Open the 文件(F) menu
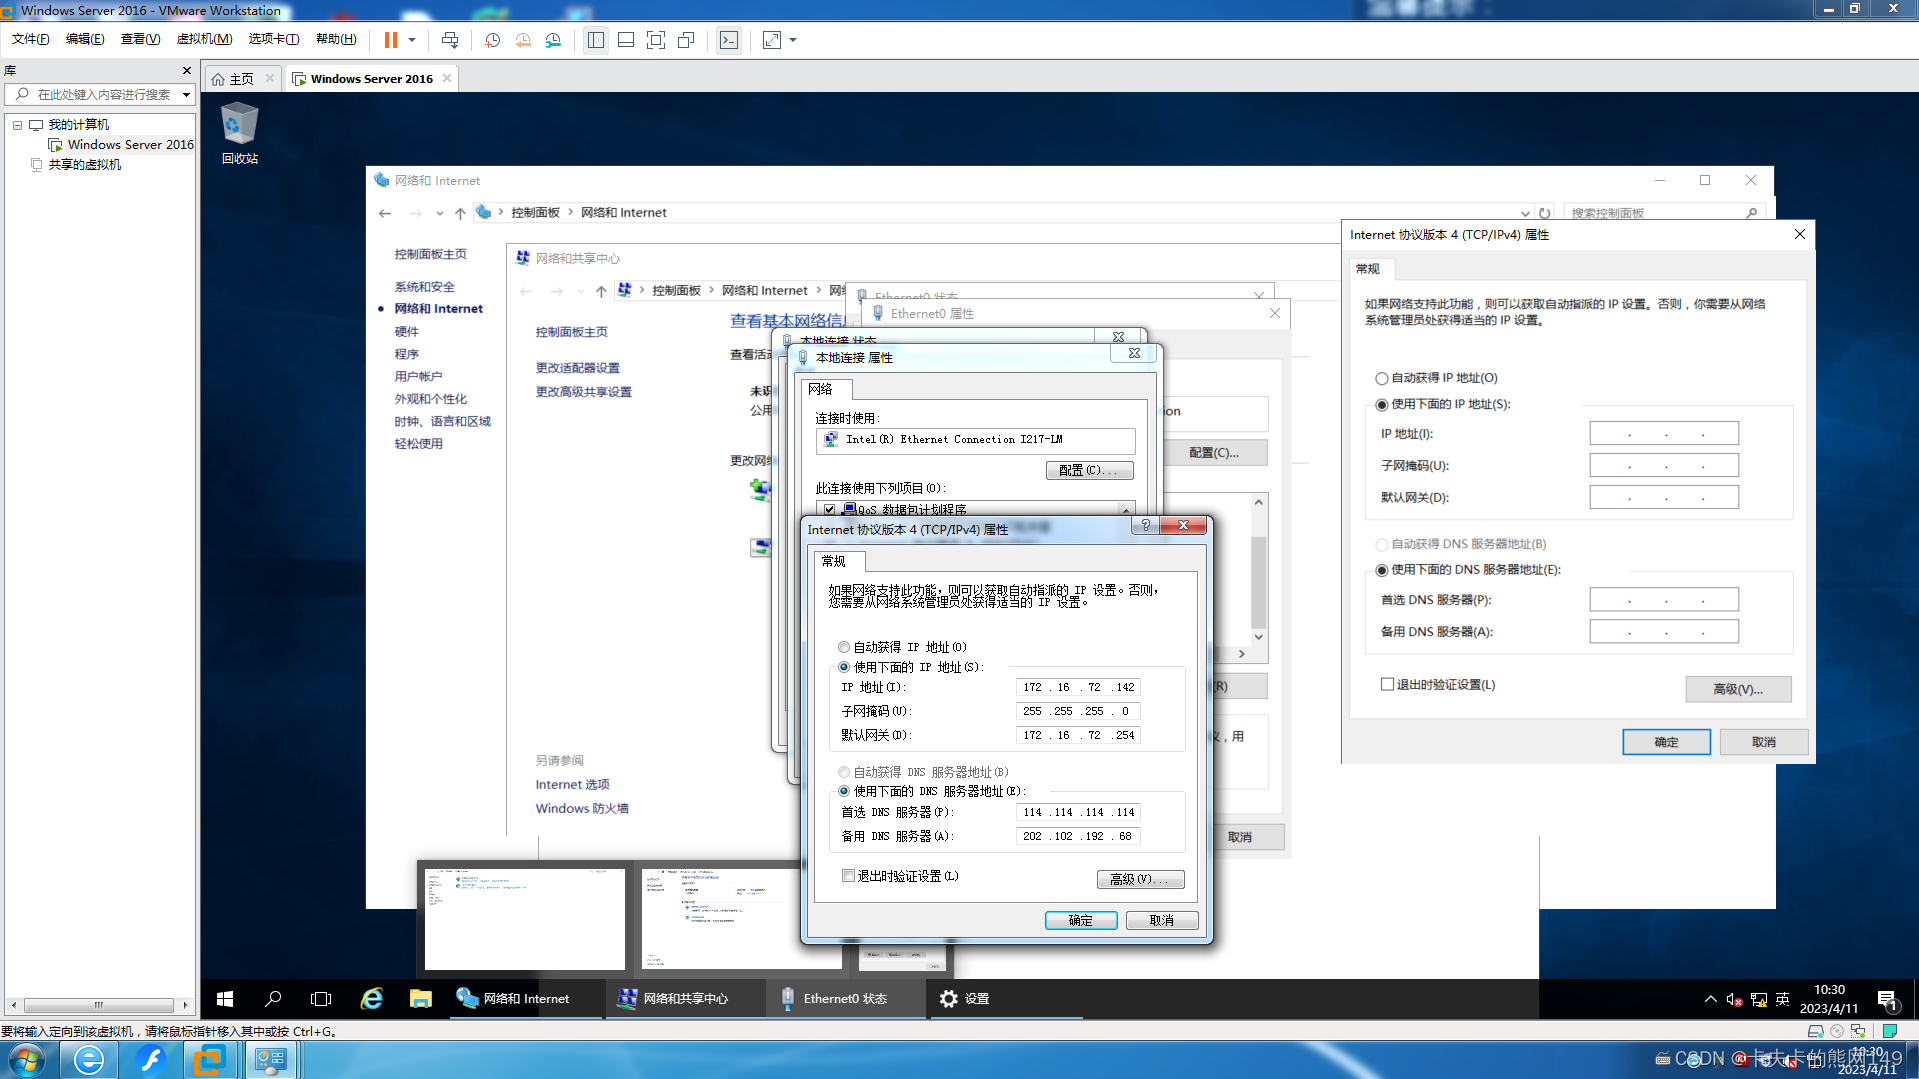 coord(30,39)
